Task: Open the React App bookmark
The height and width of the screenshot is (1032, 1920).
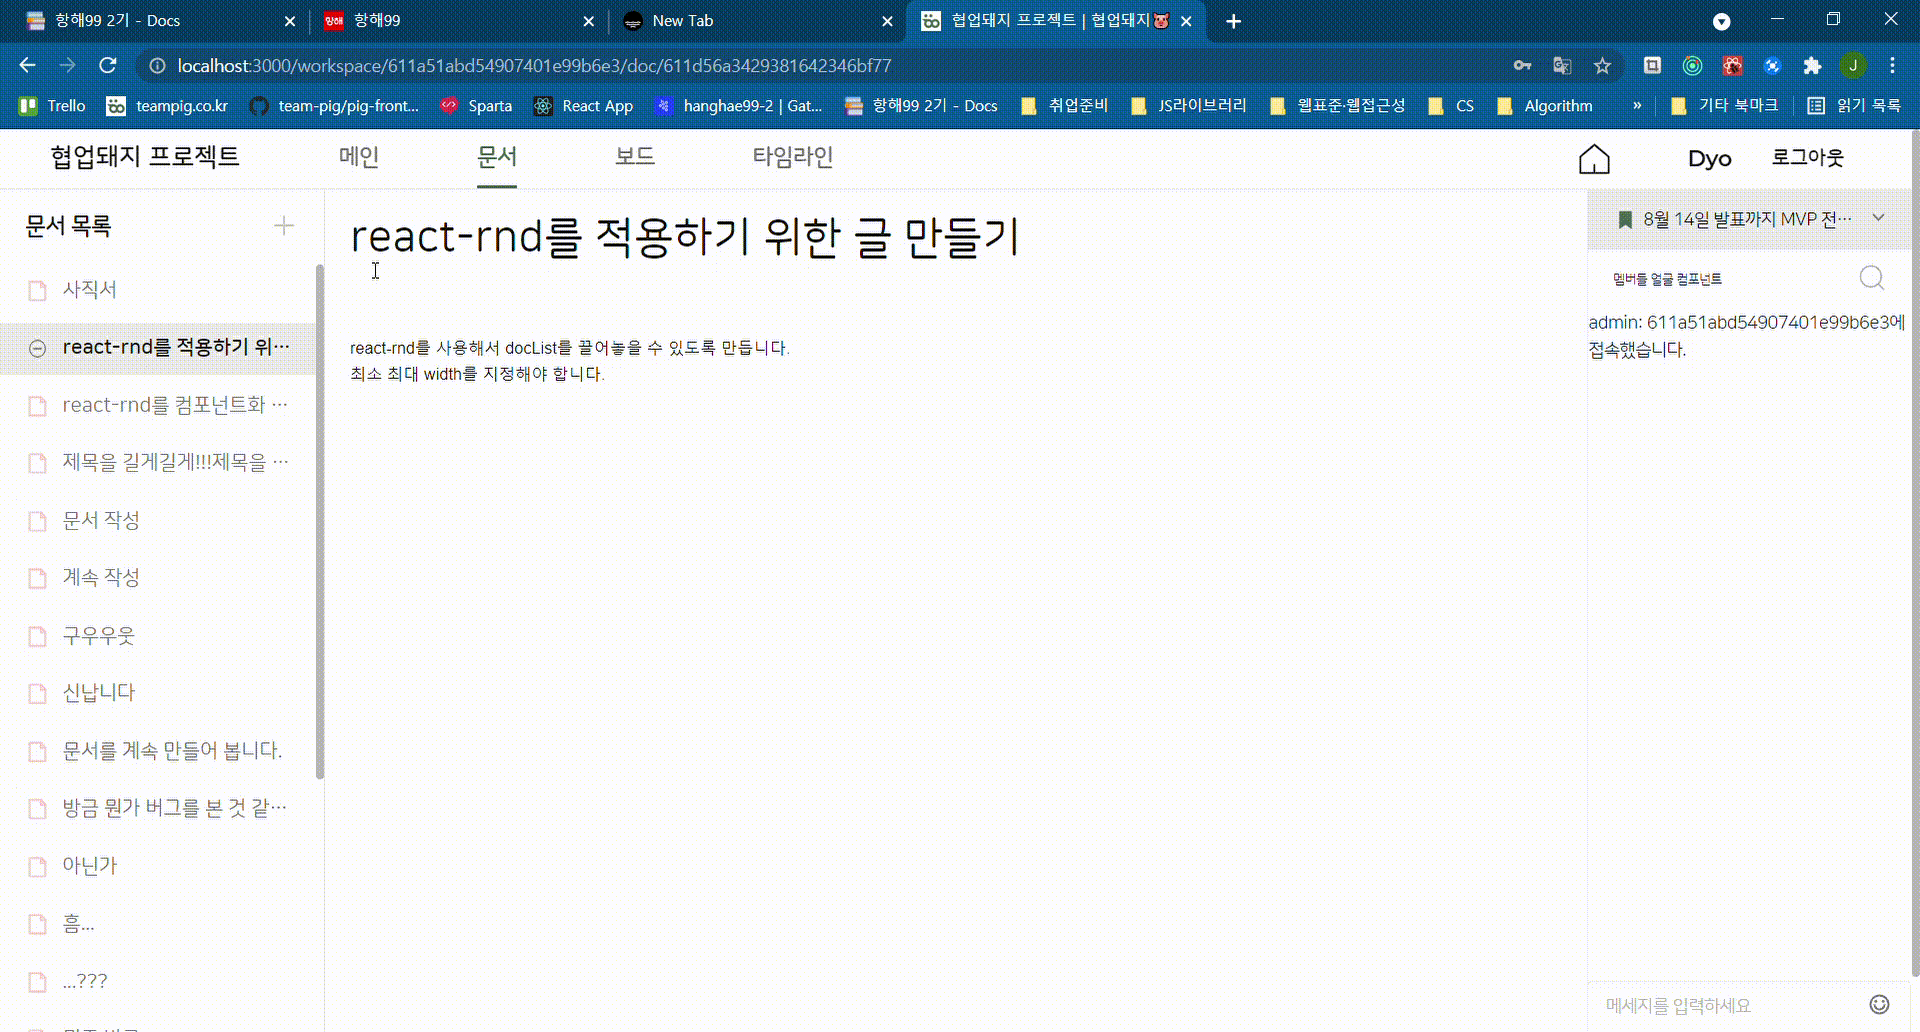Action: pos(583,106)
